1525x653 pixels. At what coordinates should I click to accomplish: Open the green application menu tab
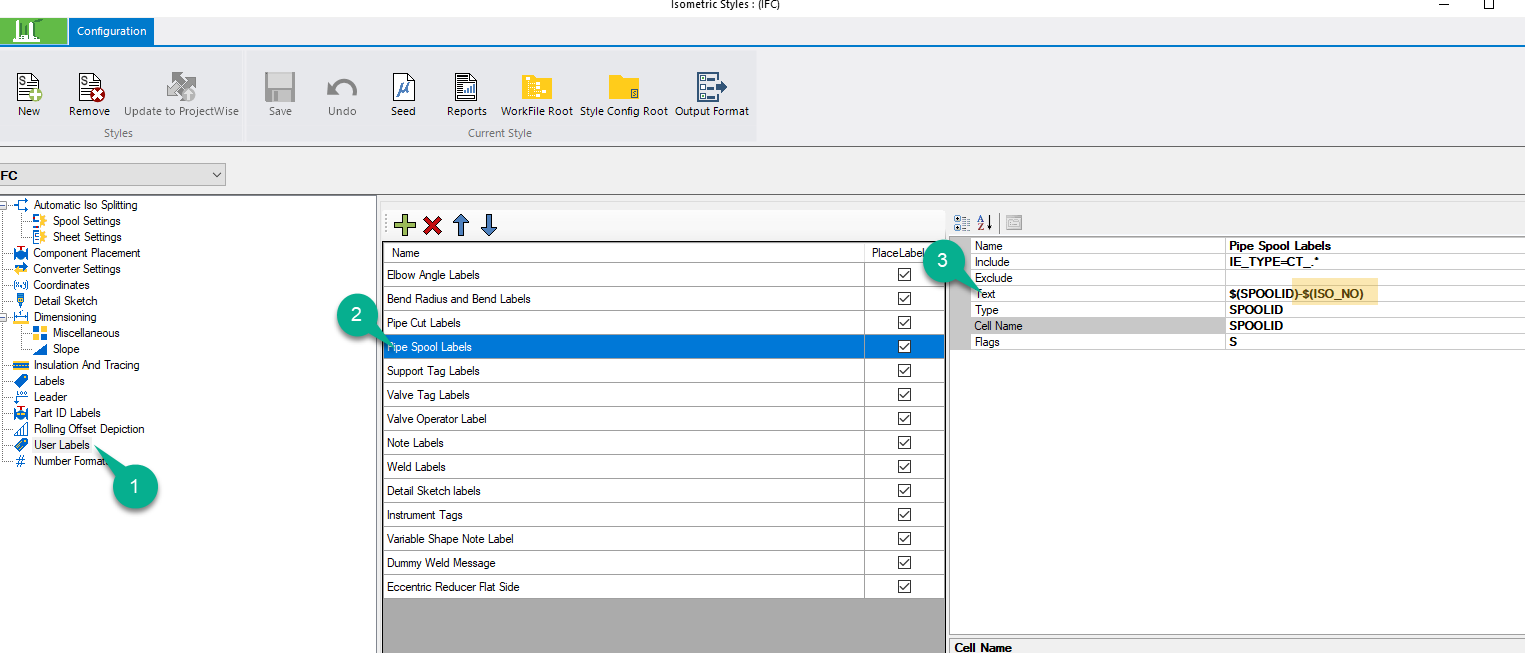coord(34,31)
